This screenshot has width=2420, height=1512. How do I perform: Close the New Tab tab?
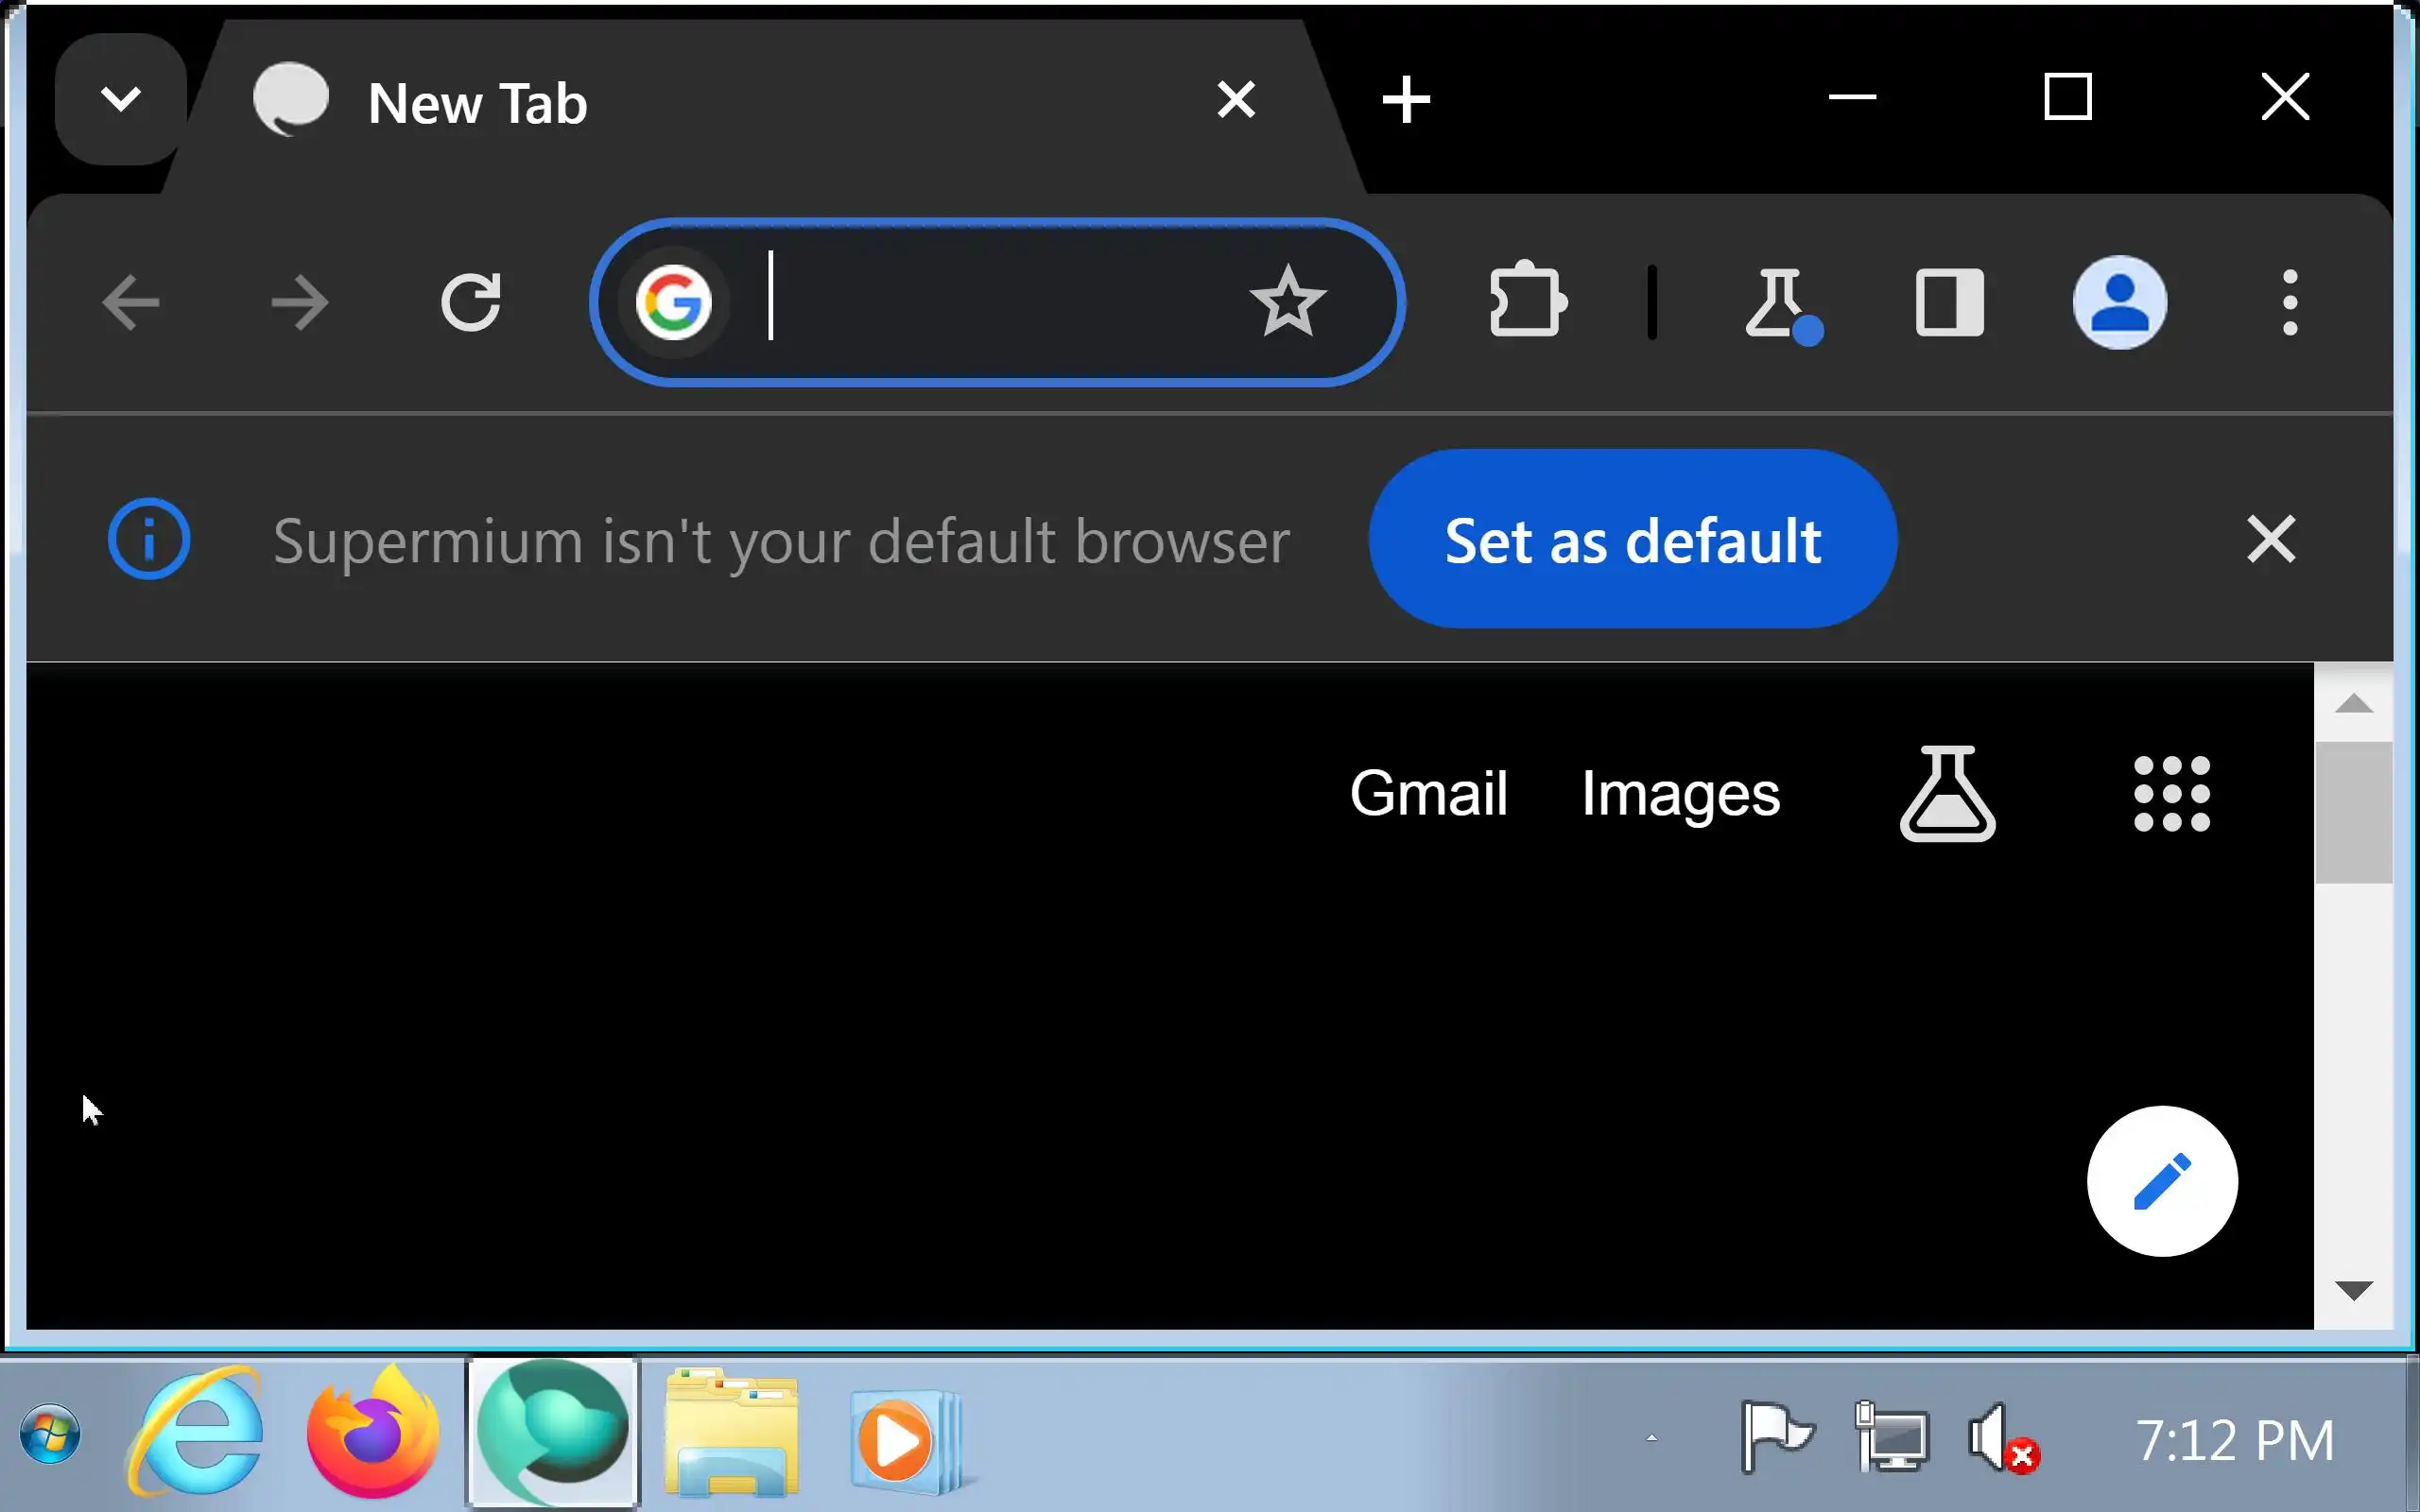pos(1236,100)
